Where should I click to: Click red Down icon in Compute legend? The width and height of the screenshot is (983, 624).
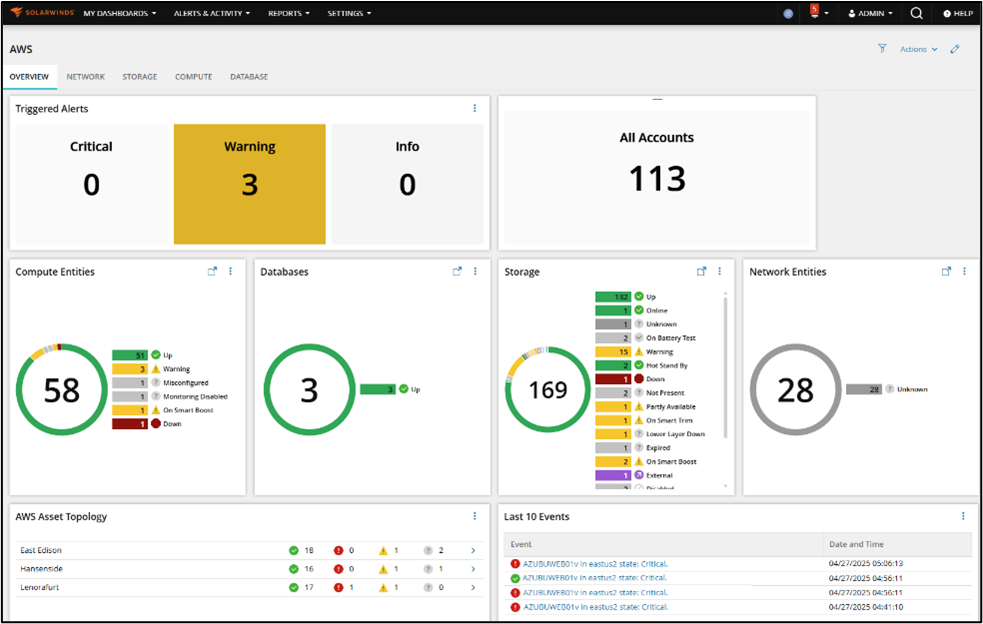(x=155, y=424)
